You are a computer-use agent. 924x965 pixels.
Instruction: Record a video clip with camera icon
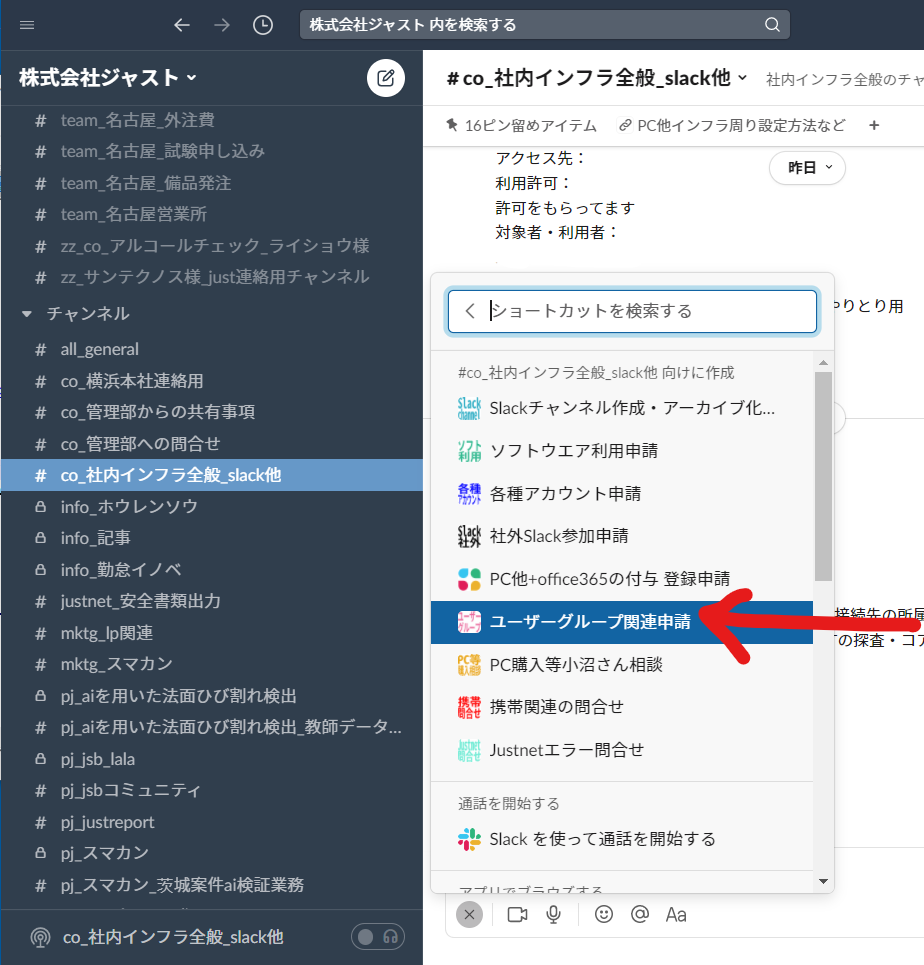pyautogui.click(x=517, y=915)
